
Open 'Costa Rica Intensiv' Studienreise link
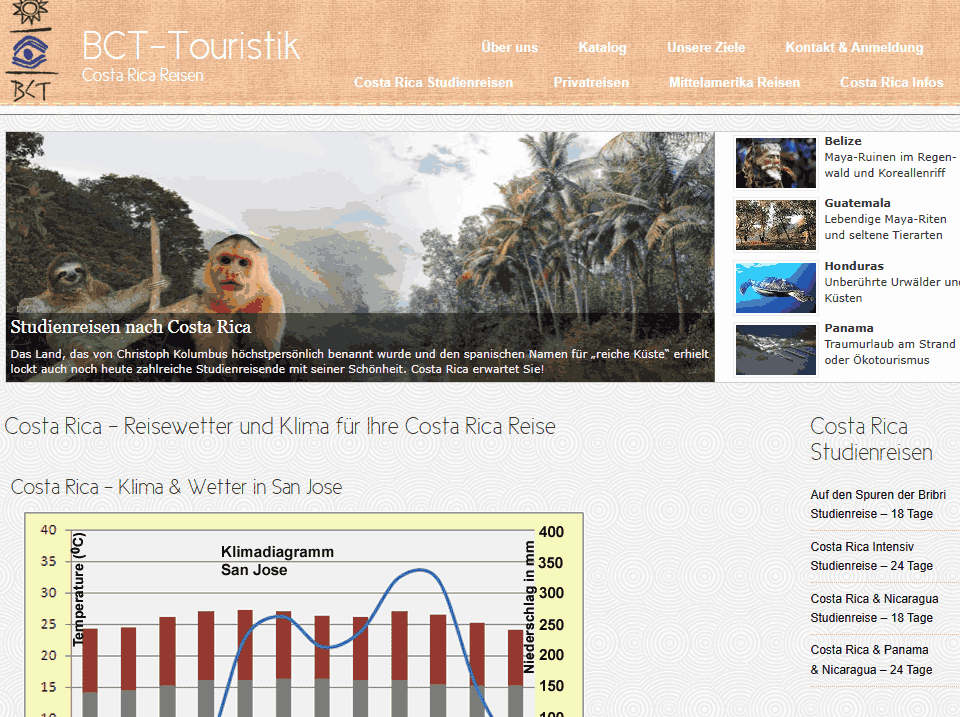click(871, 556)
